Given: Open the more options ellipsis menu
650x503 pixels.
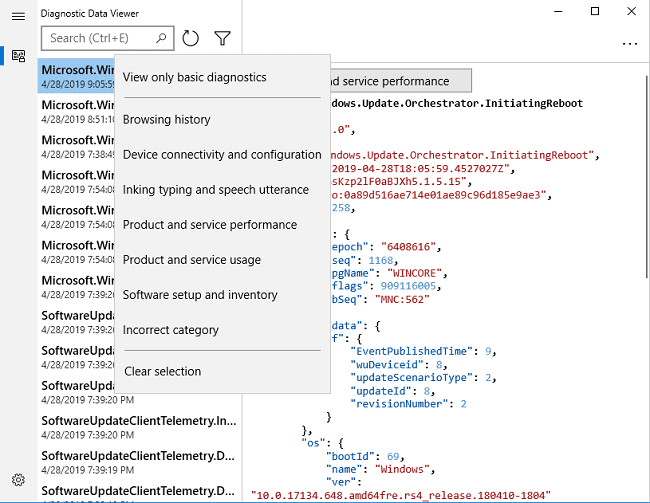Looking at the screenshot, I should click(x=630, y=44).
